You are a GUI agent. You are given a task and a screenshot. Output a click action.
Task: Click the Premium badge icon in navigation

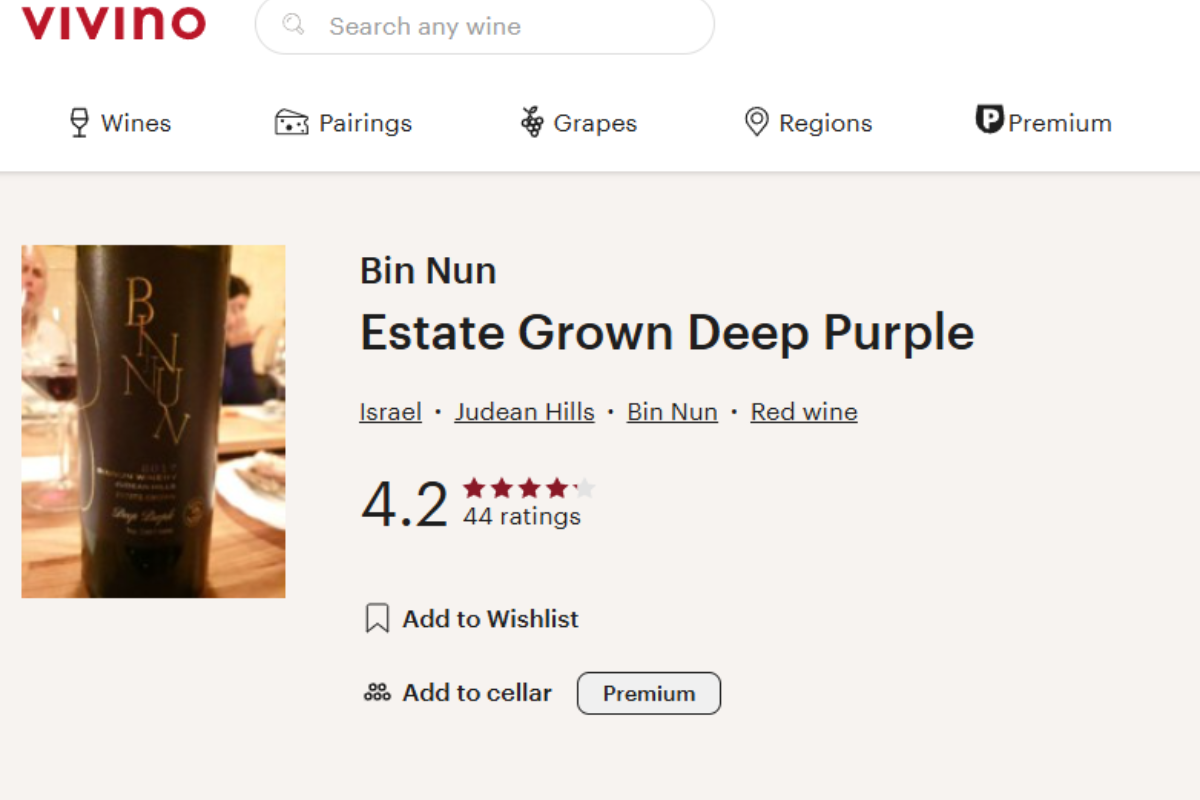[x=989, y=120]
